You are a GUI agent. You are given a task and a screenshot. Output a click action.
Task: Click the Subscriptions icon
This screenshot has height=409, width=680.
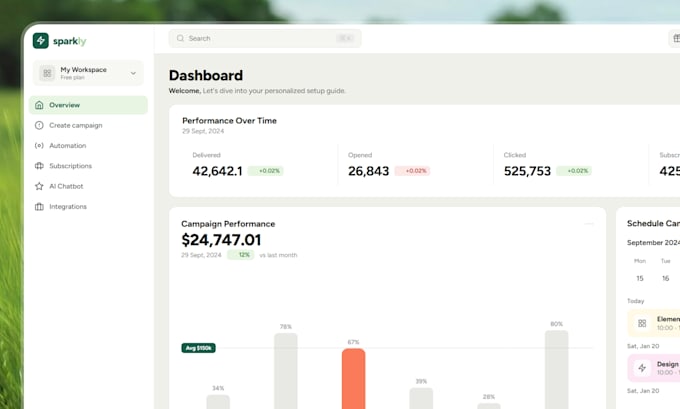coord(39,166)
